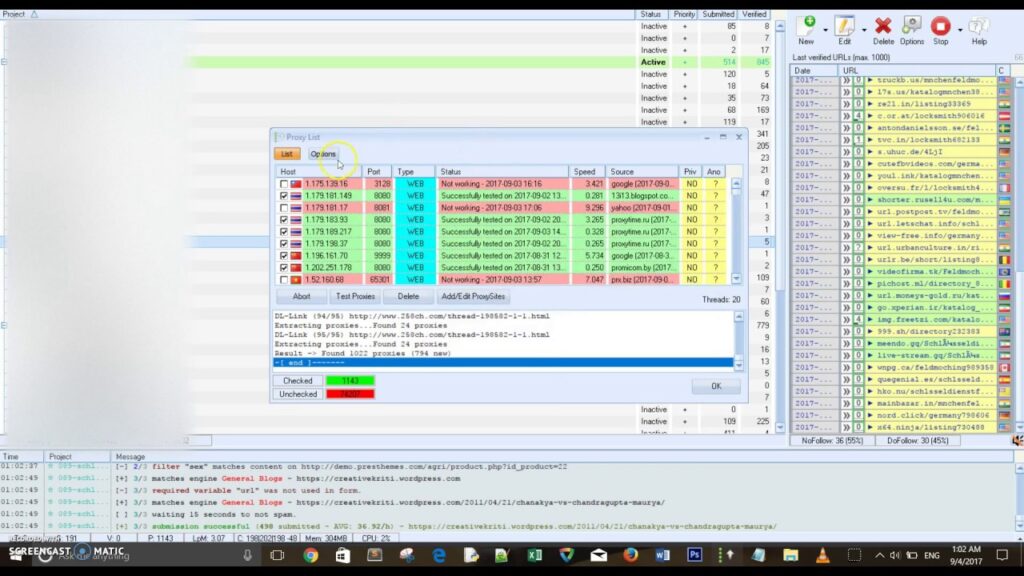The width and height of the screenshot is (1024, 576).
Task: Uncheck the proxy 1.179.198.37 checkbox
Action: (283, 244)
